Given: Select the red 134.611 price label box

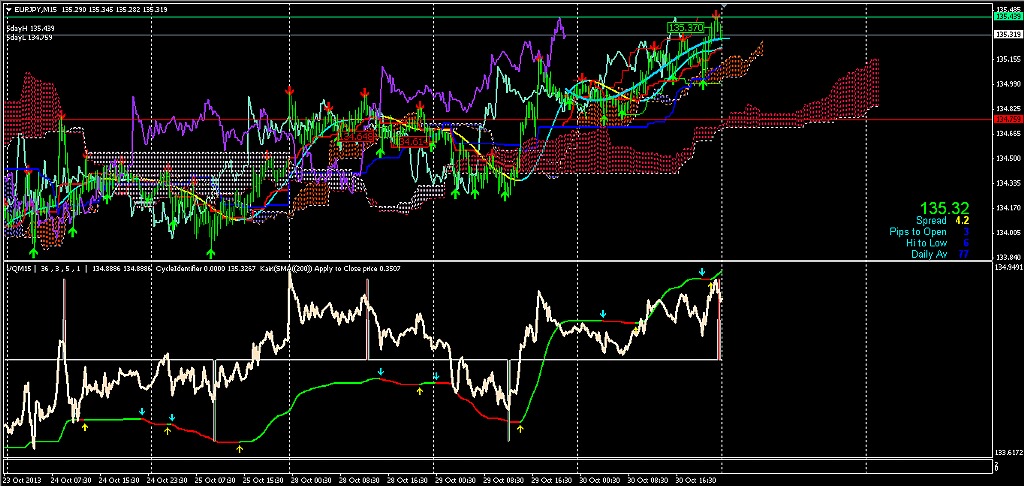Looking at the screenshot, I should click(x=411, y=141).
